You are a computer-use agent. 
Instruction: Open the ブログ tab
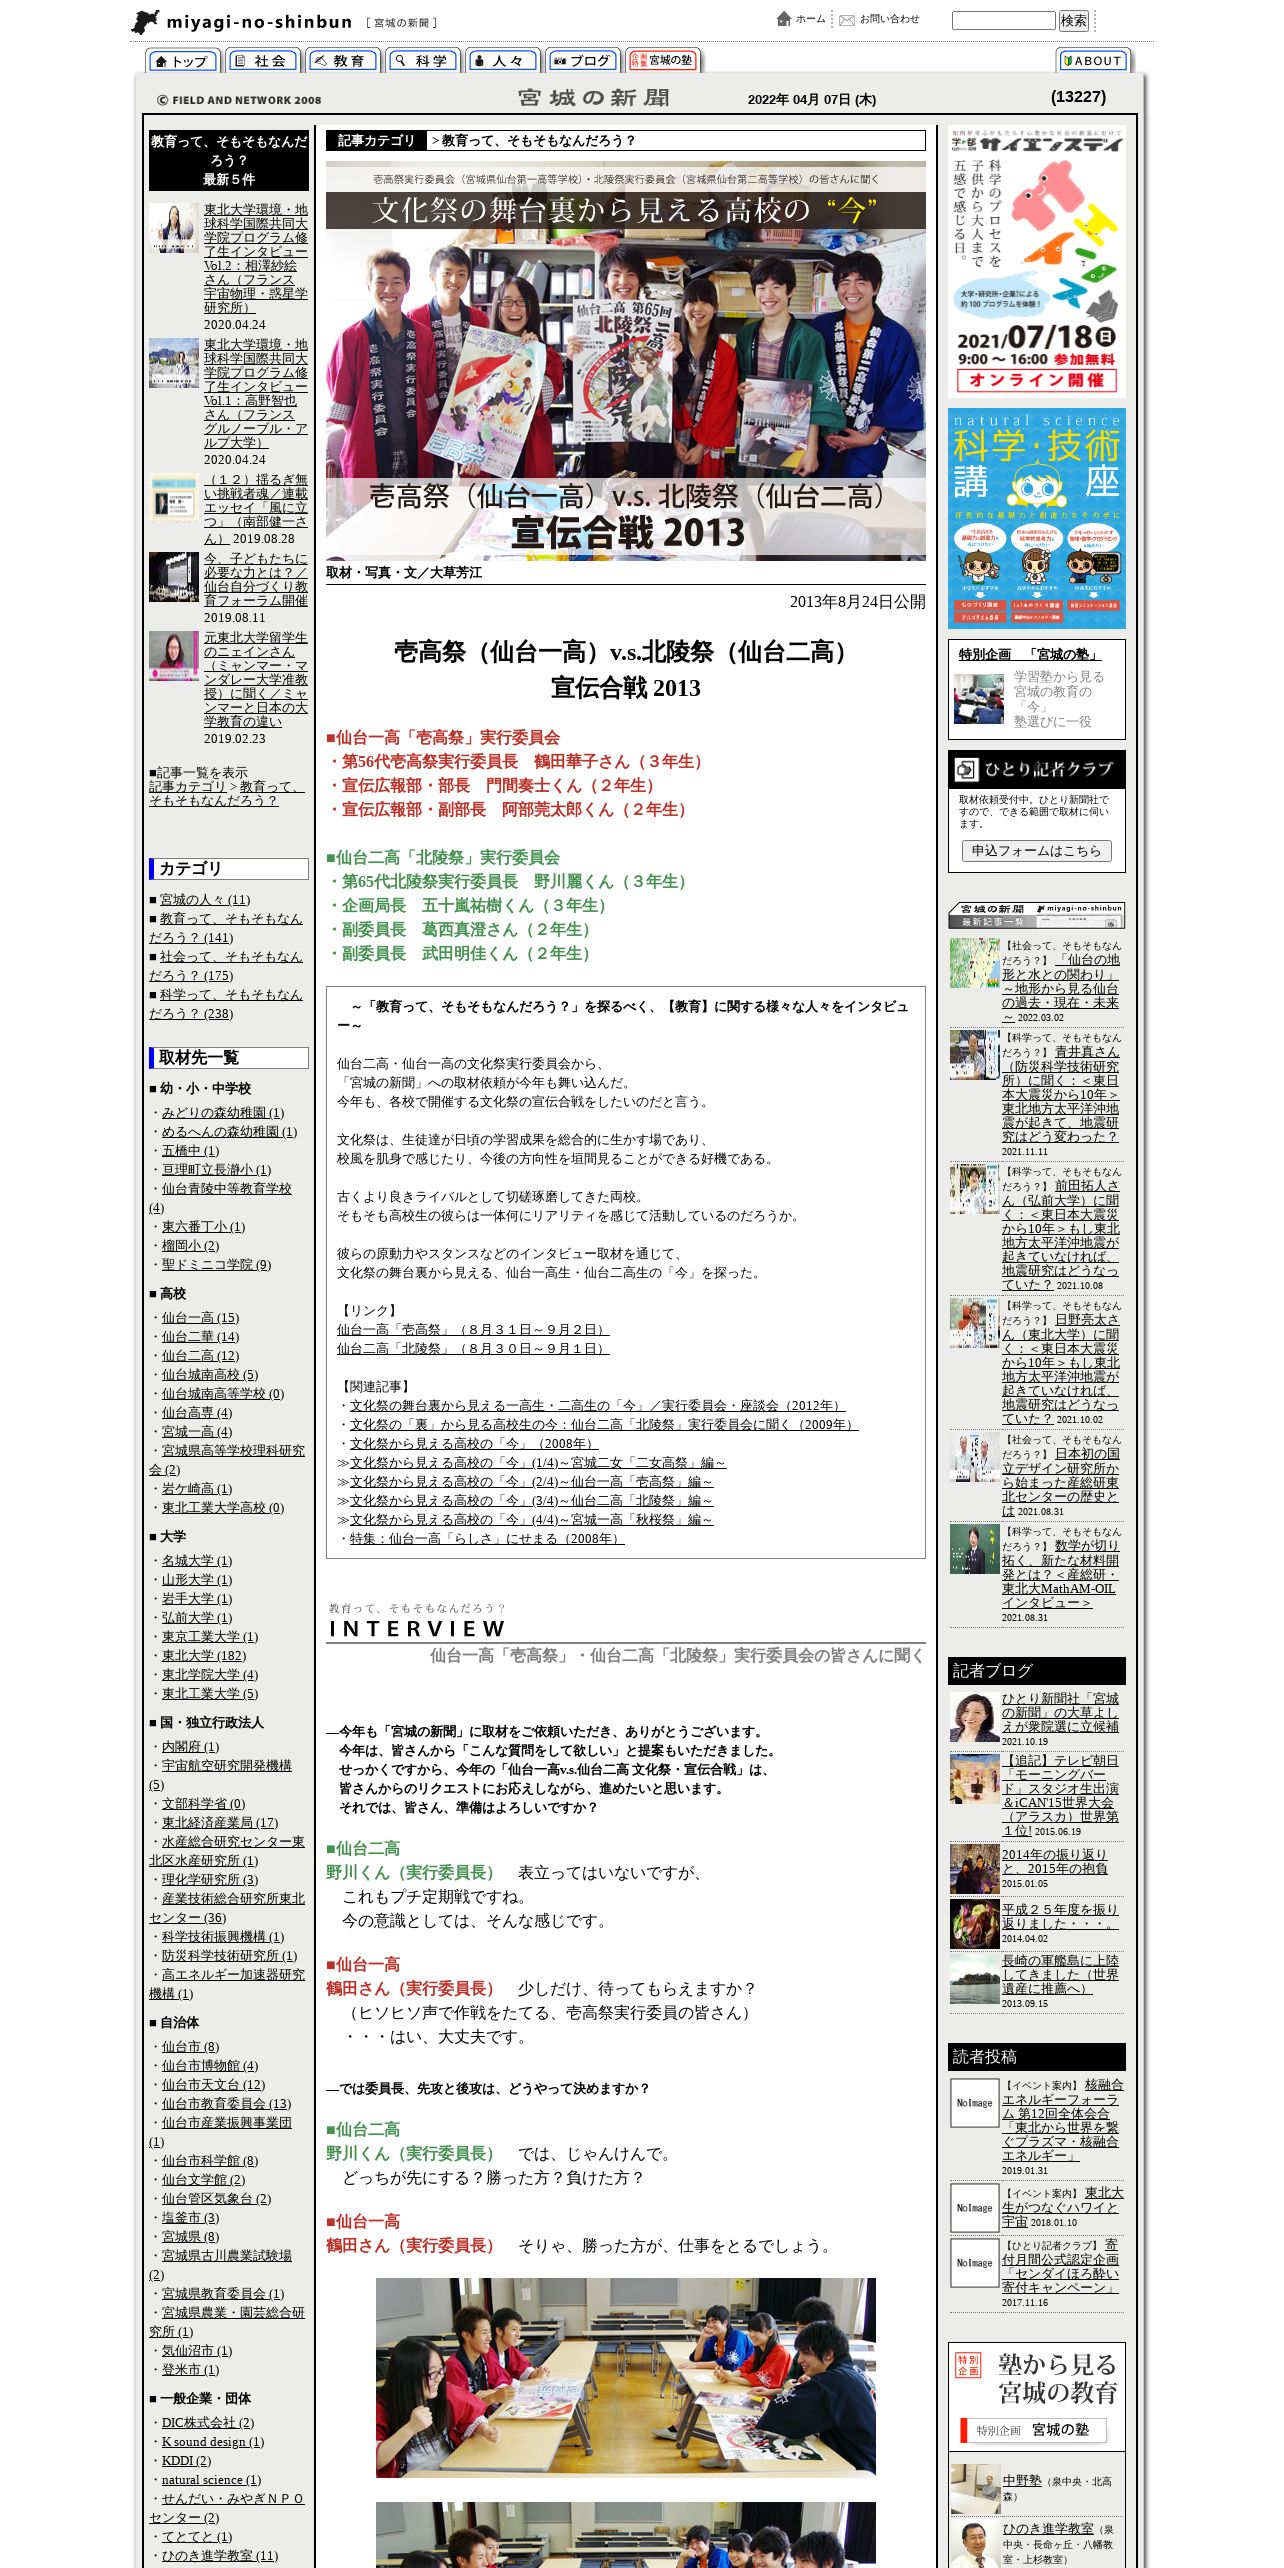582,61
